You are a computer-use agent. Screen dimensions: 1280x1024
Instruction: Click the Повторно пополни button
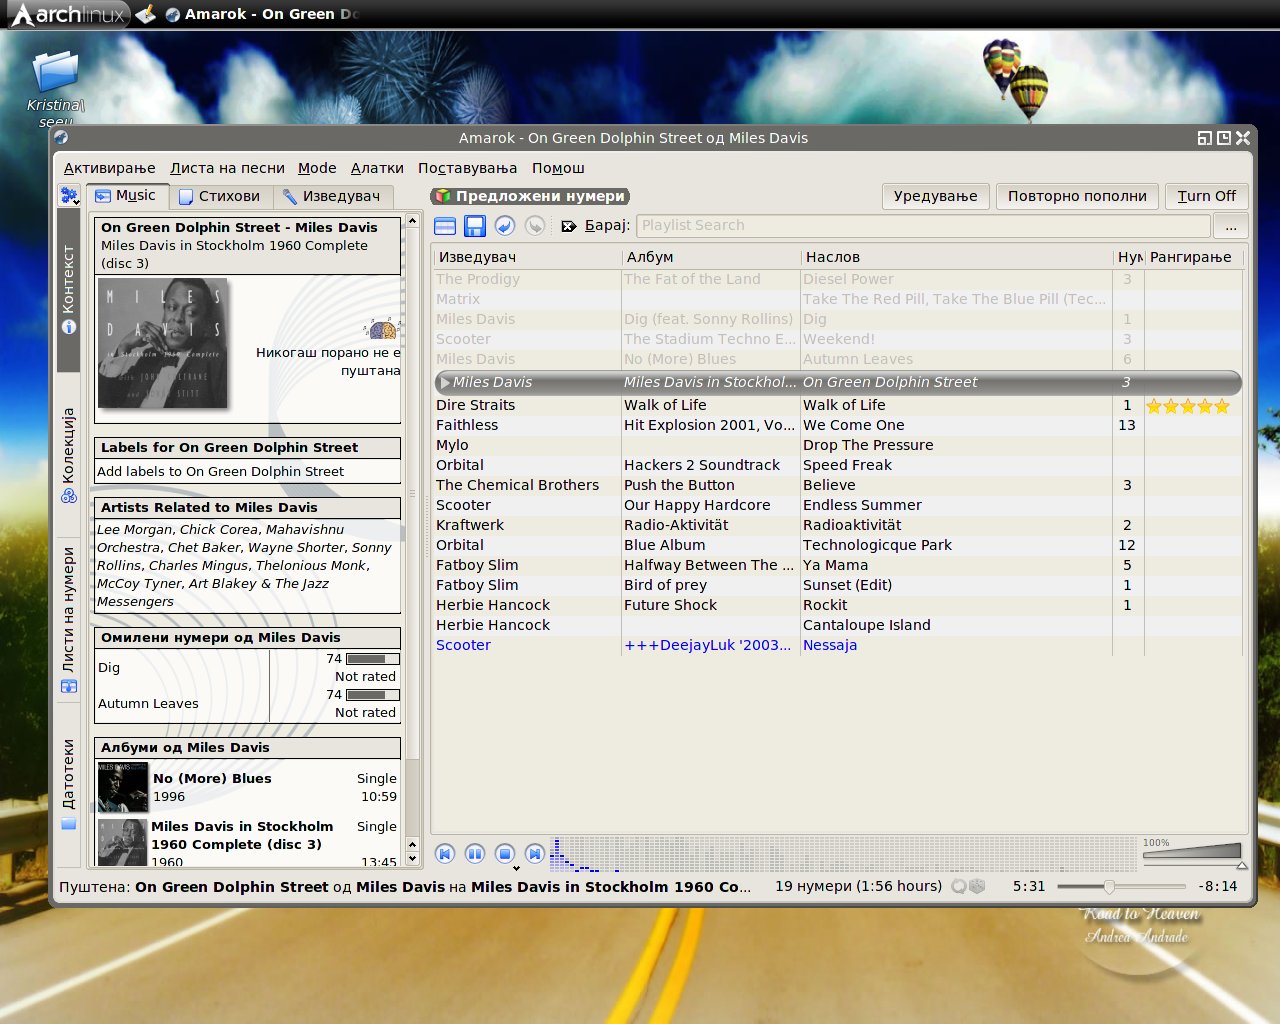tap(1077, 196)
